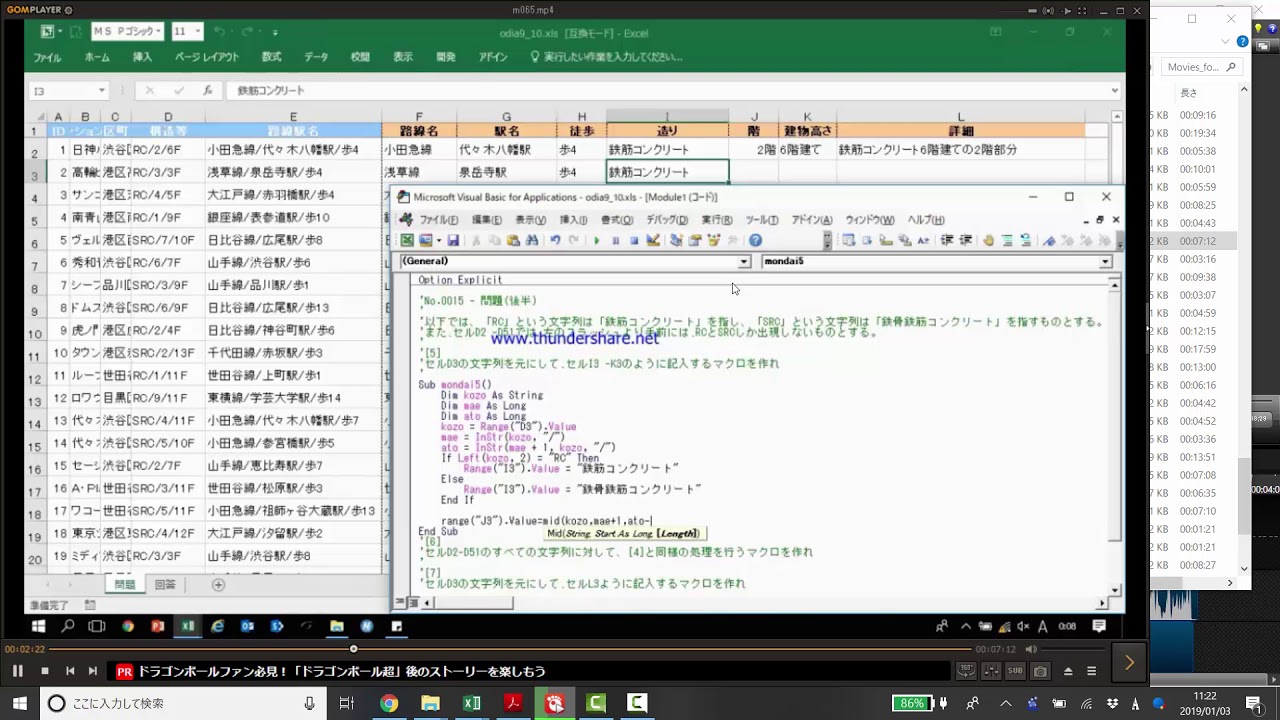Open the デバッグ(D) menu in VBA editor

(x=666, y=220)
